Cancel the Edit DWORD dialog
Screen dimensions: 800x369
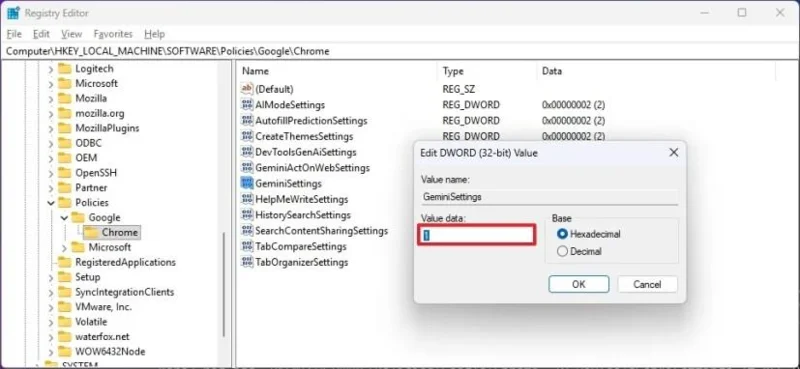647,284
